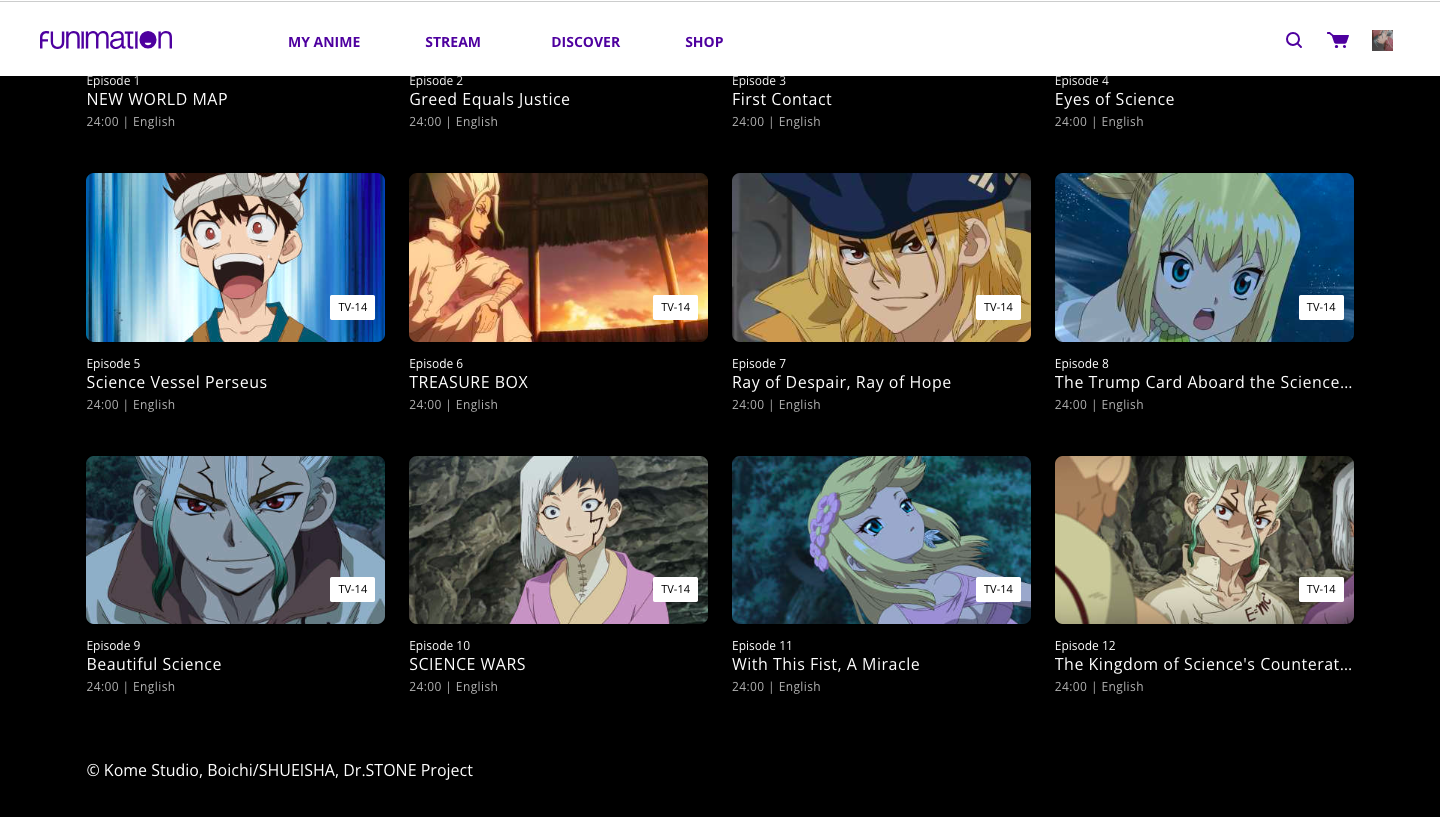The width and height of the screenshot is (1440, 817).
Task: Select Episode 7 thumbnail with hat character
Action: [x=881, y=257]
